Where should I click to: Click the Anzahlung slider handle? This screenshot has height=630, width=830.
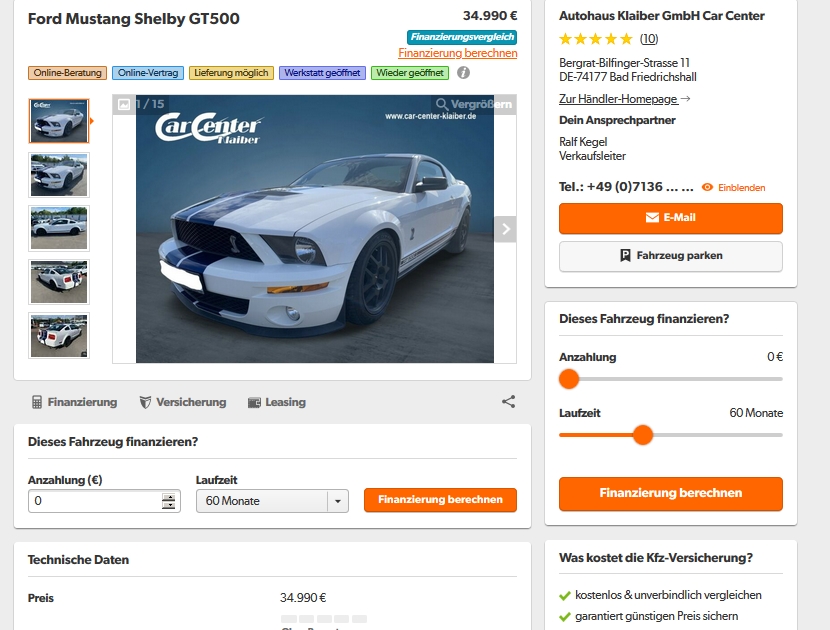(569, 379)
